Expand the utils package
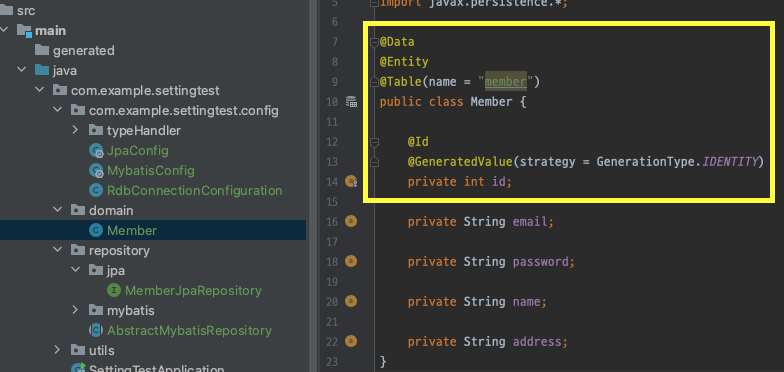The width and height of the screenshot is (784, 372). coord(58,350)
